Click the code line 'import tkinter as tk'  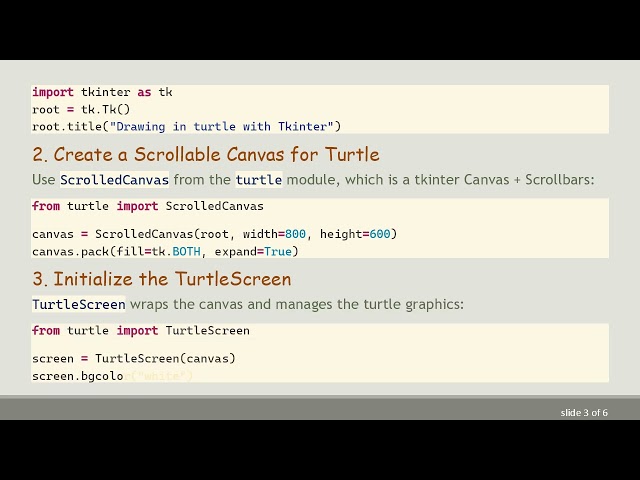pos(102,92)
